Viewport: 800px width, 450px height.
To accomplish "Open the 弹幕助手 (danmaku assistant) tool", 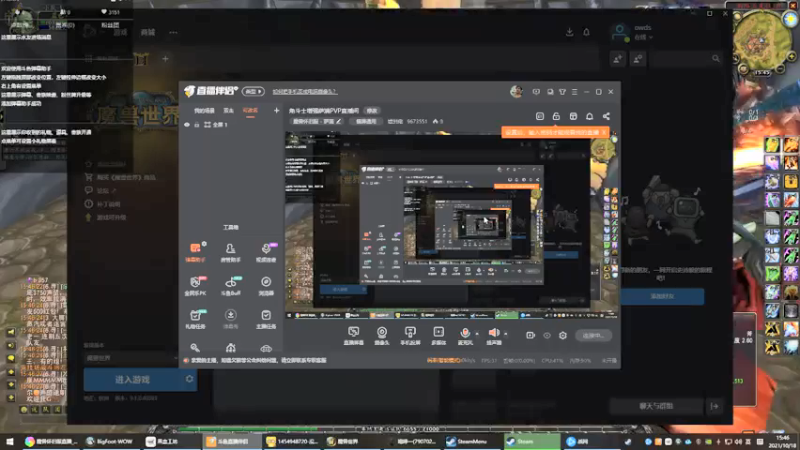I will 195,252.
